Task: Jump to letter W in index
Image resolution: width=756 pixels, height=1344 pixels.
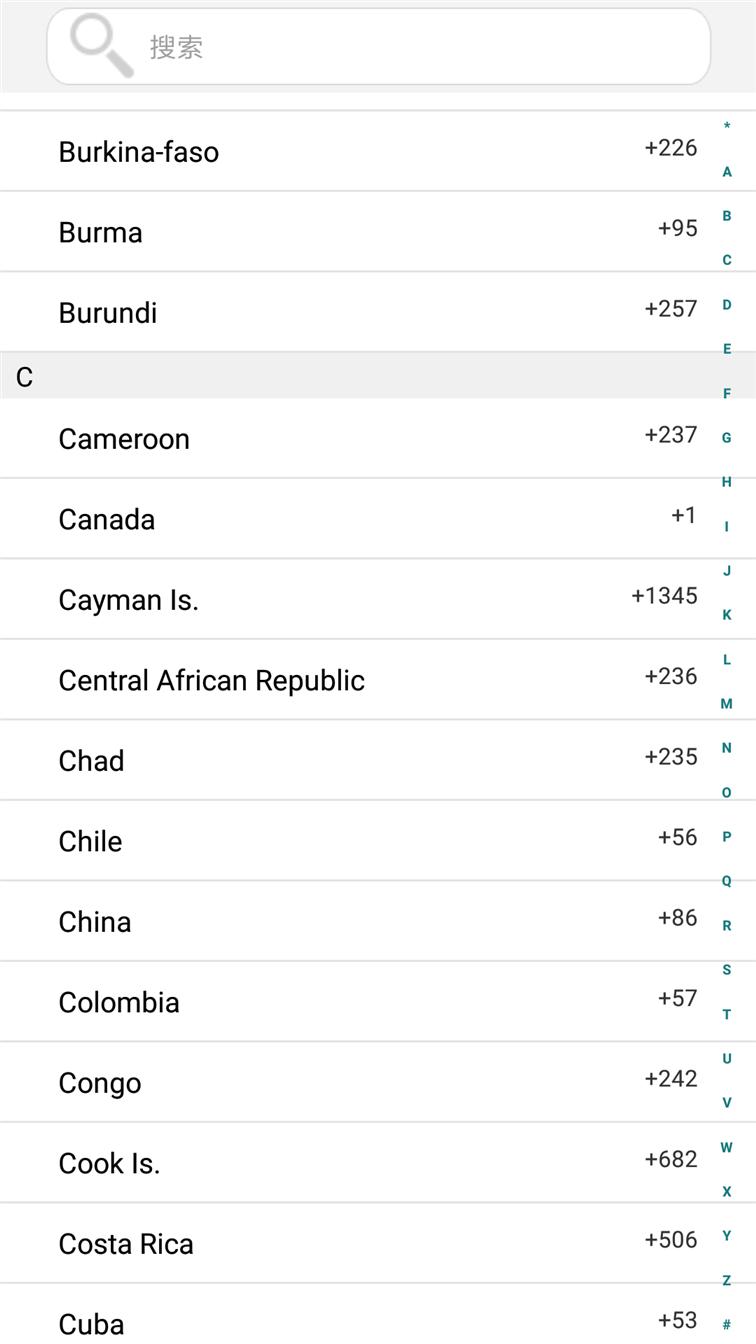Action: [727, 1147]
